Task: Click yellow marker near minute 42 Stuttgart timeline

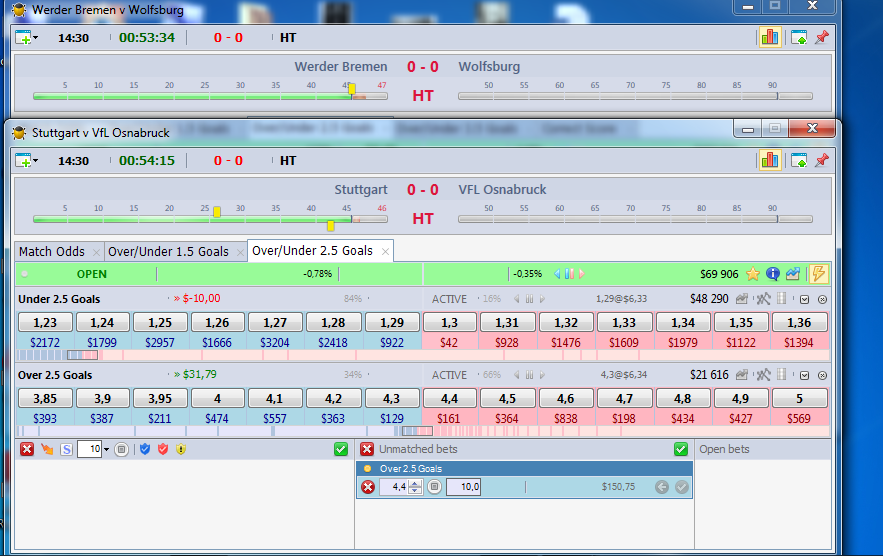Action: pos(331,226)
